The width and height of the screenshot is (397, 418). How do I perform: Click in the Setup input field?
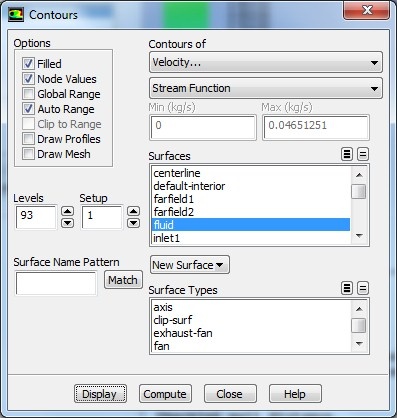point(102,217)
